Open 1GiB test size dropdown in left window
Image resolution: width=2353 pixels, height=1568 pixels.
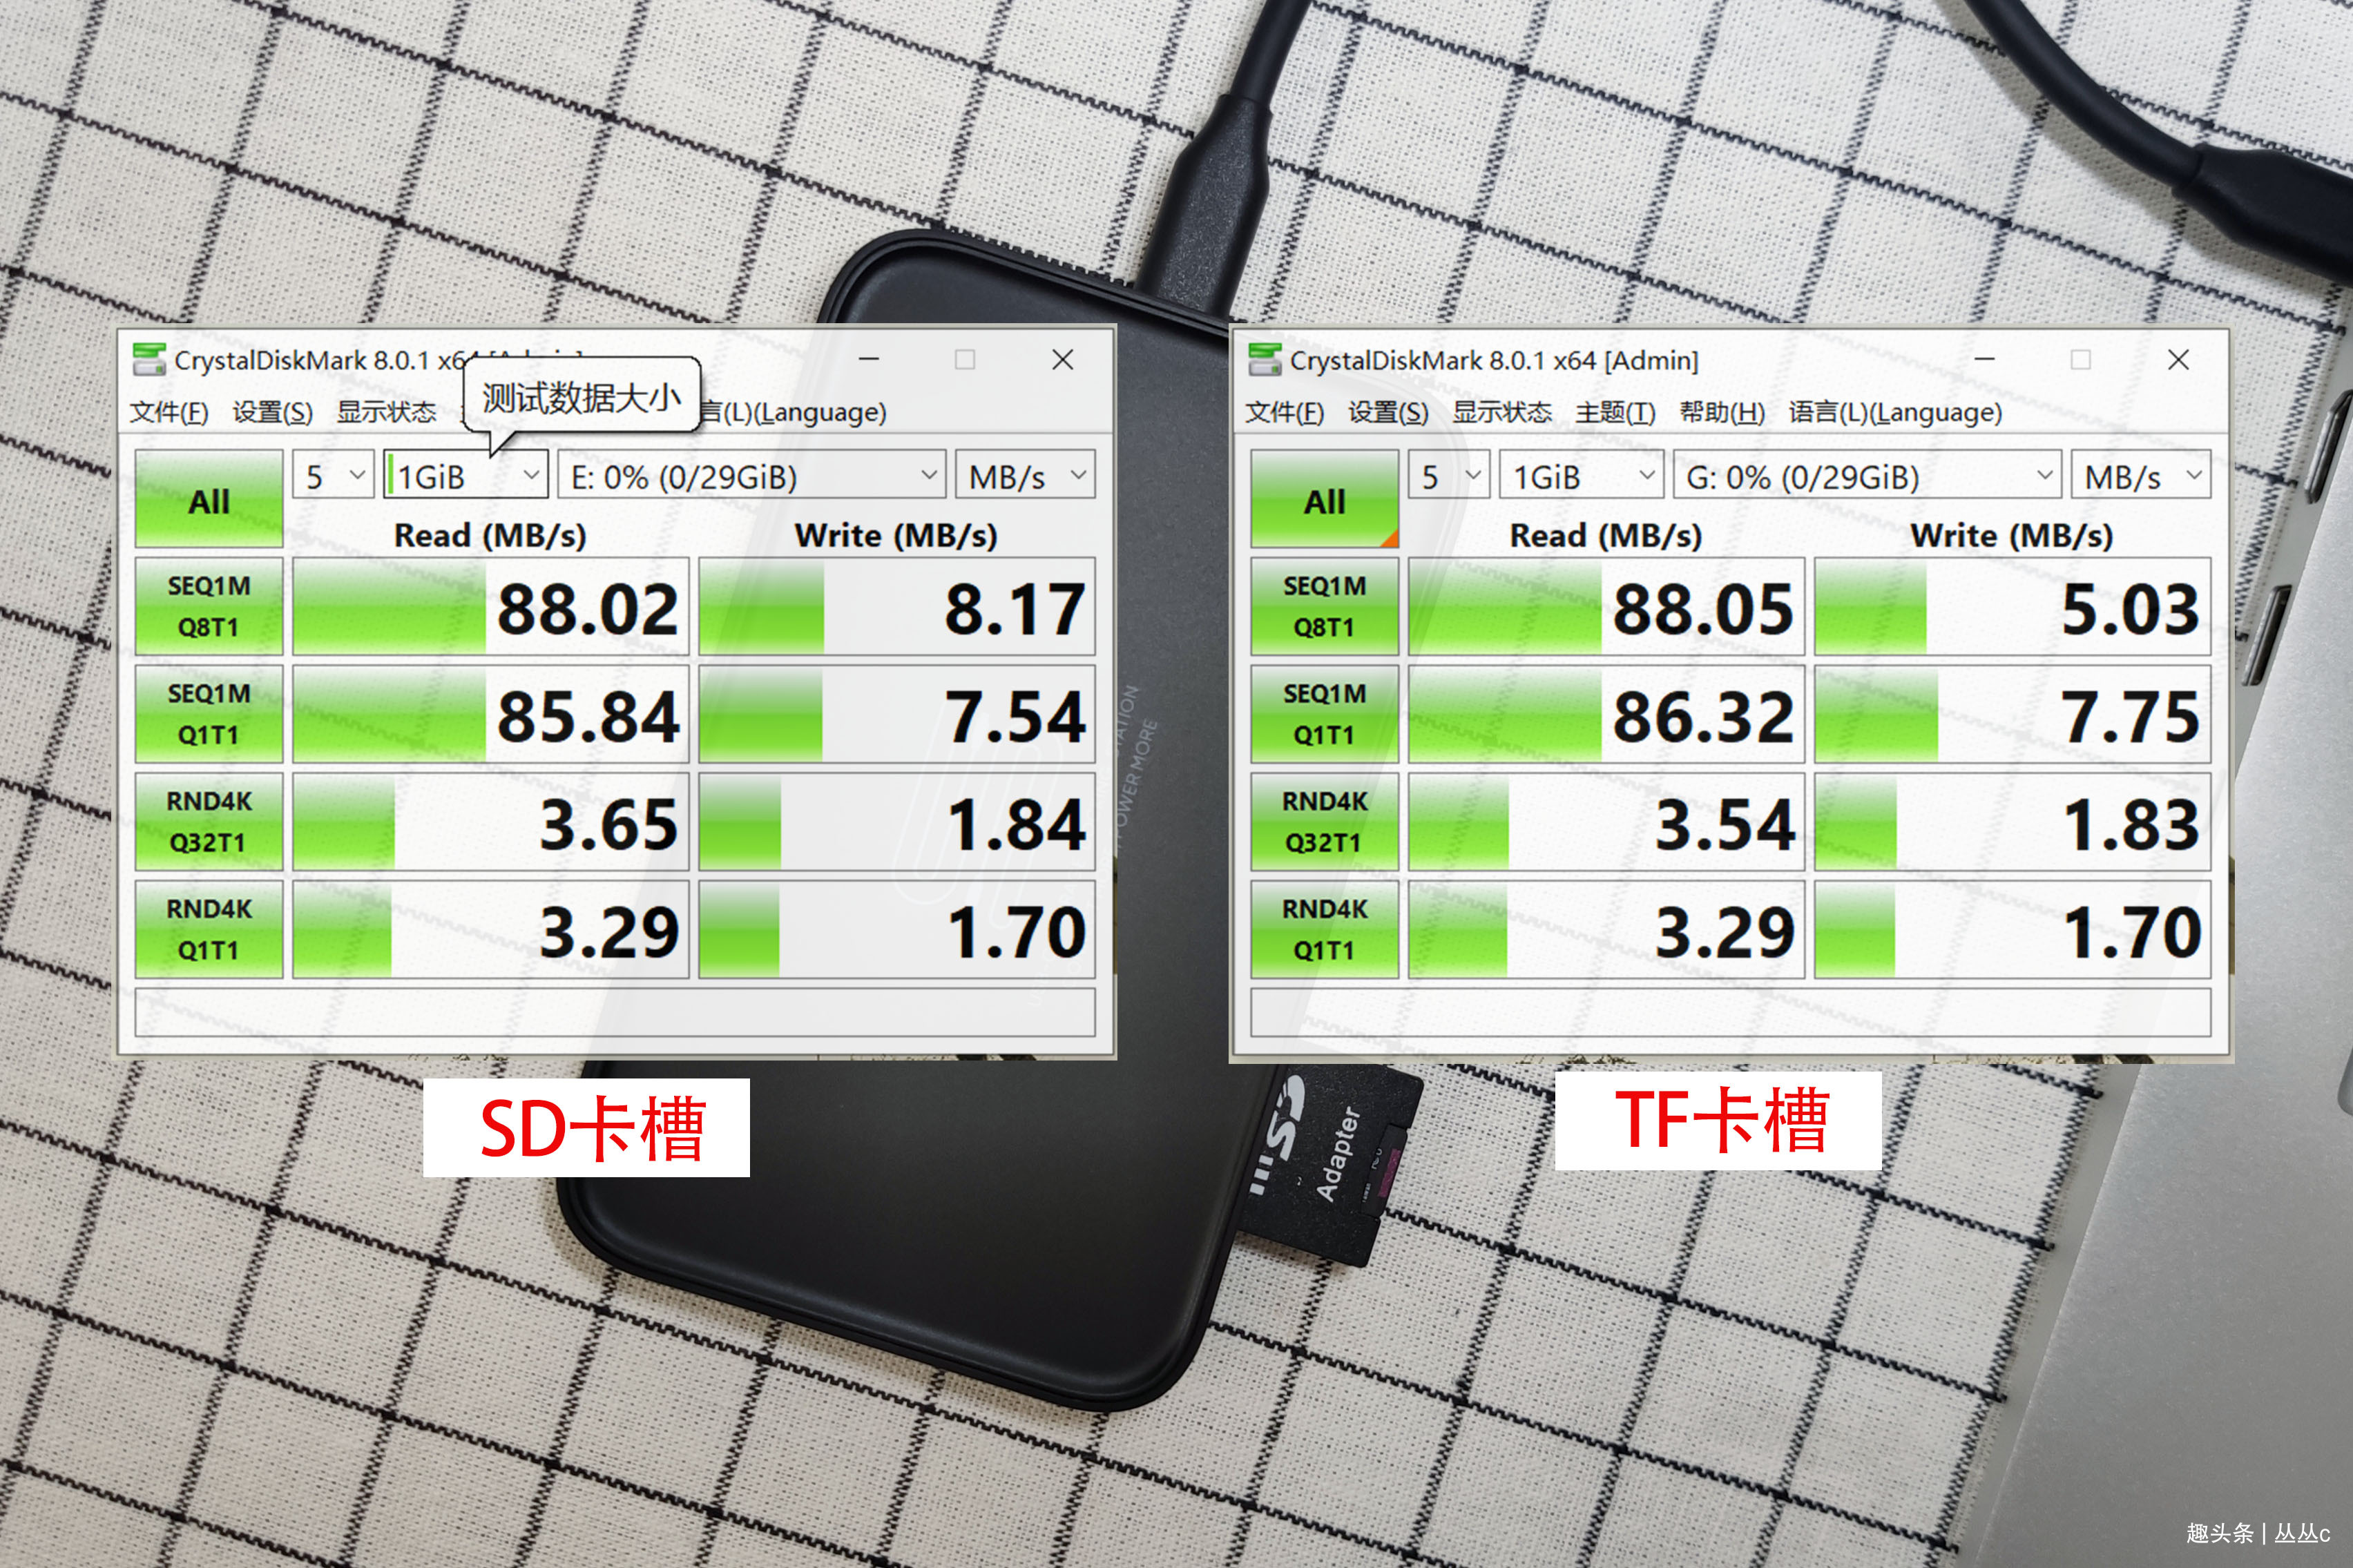[x=466, y=475]
